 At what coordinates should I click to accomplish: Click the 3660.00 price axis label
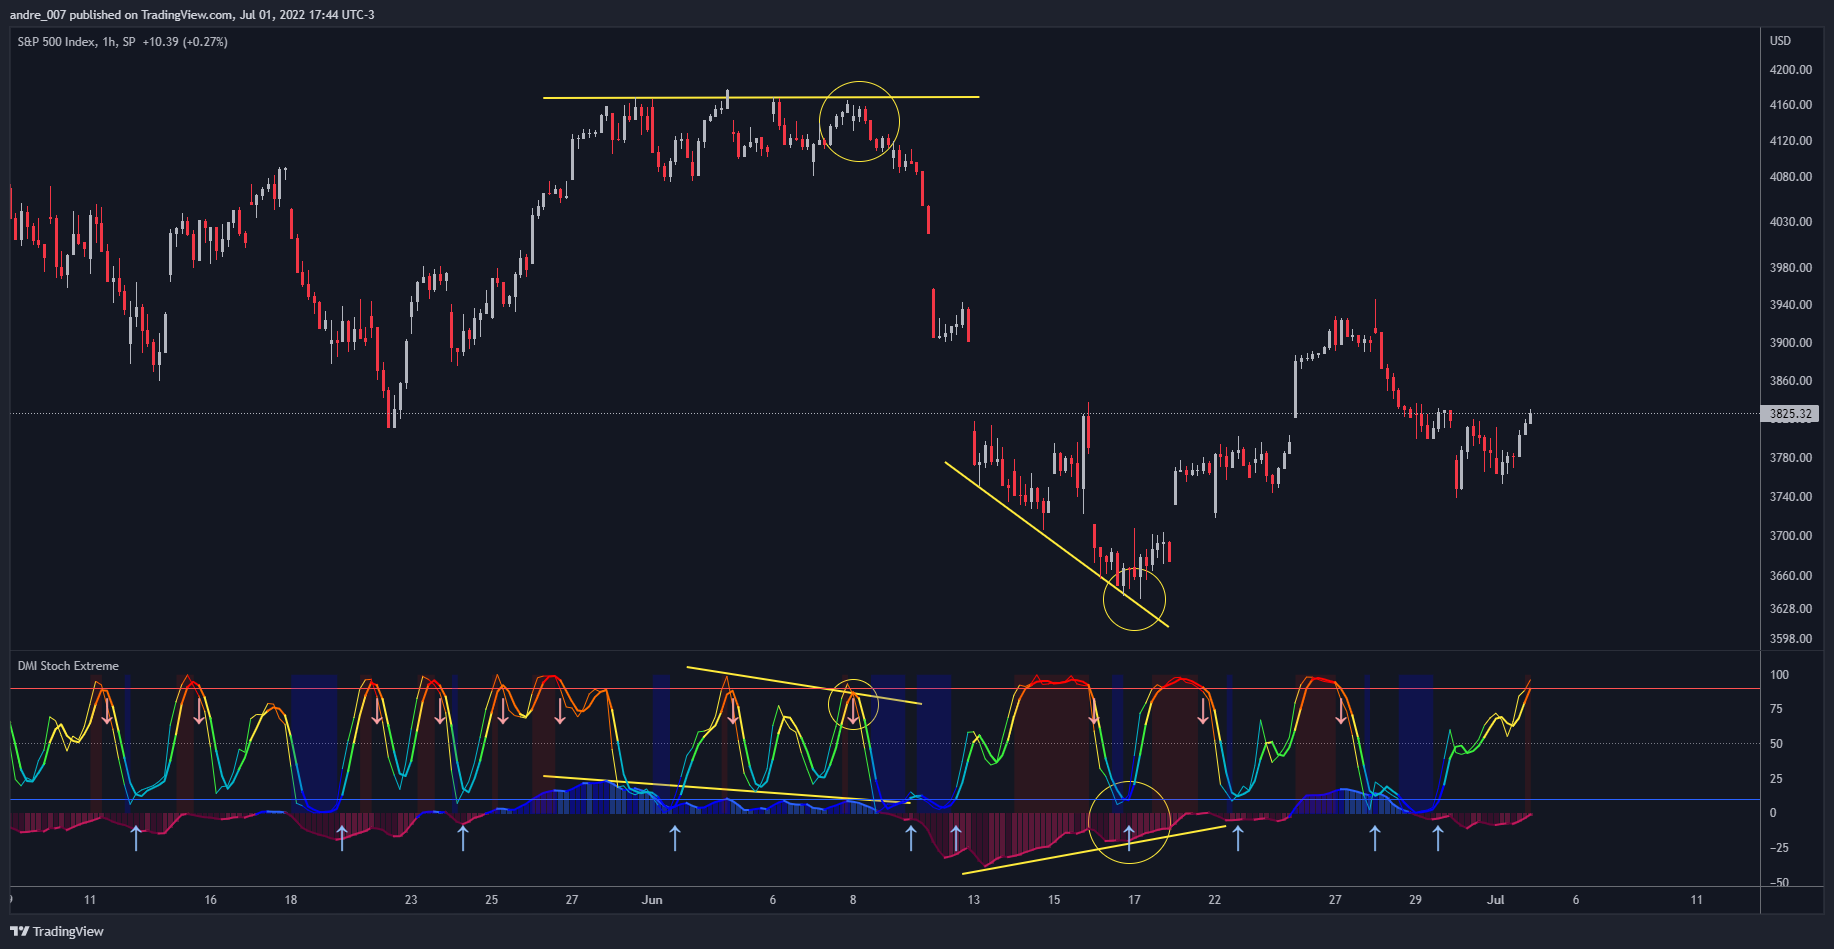(x=1790, y=576)
